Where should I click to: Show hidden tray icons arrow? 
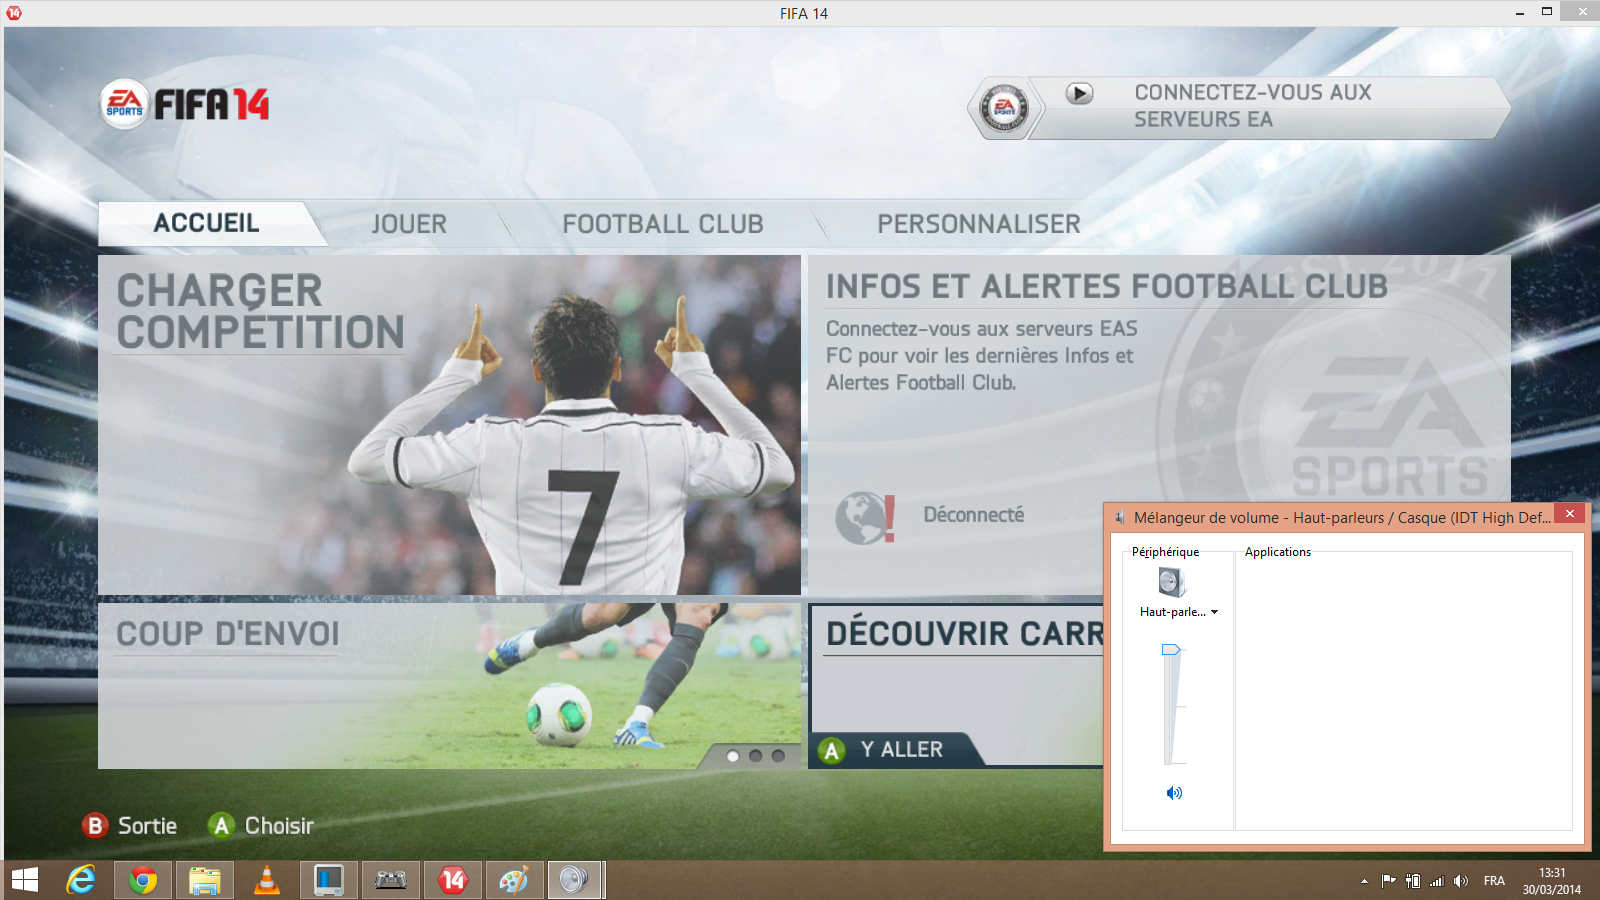coord(1364,881)
